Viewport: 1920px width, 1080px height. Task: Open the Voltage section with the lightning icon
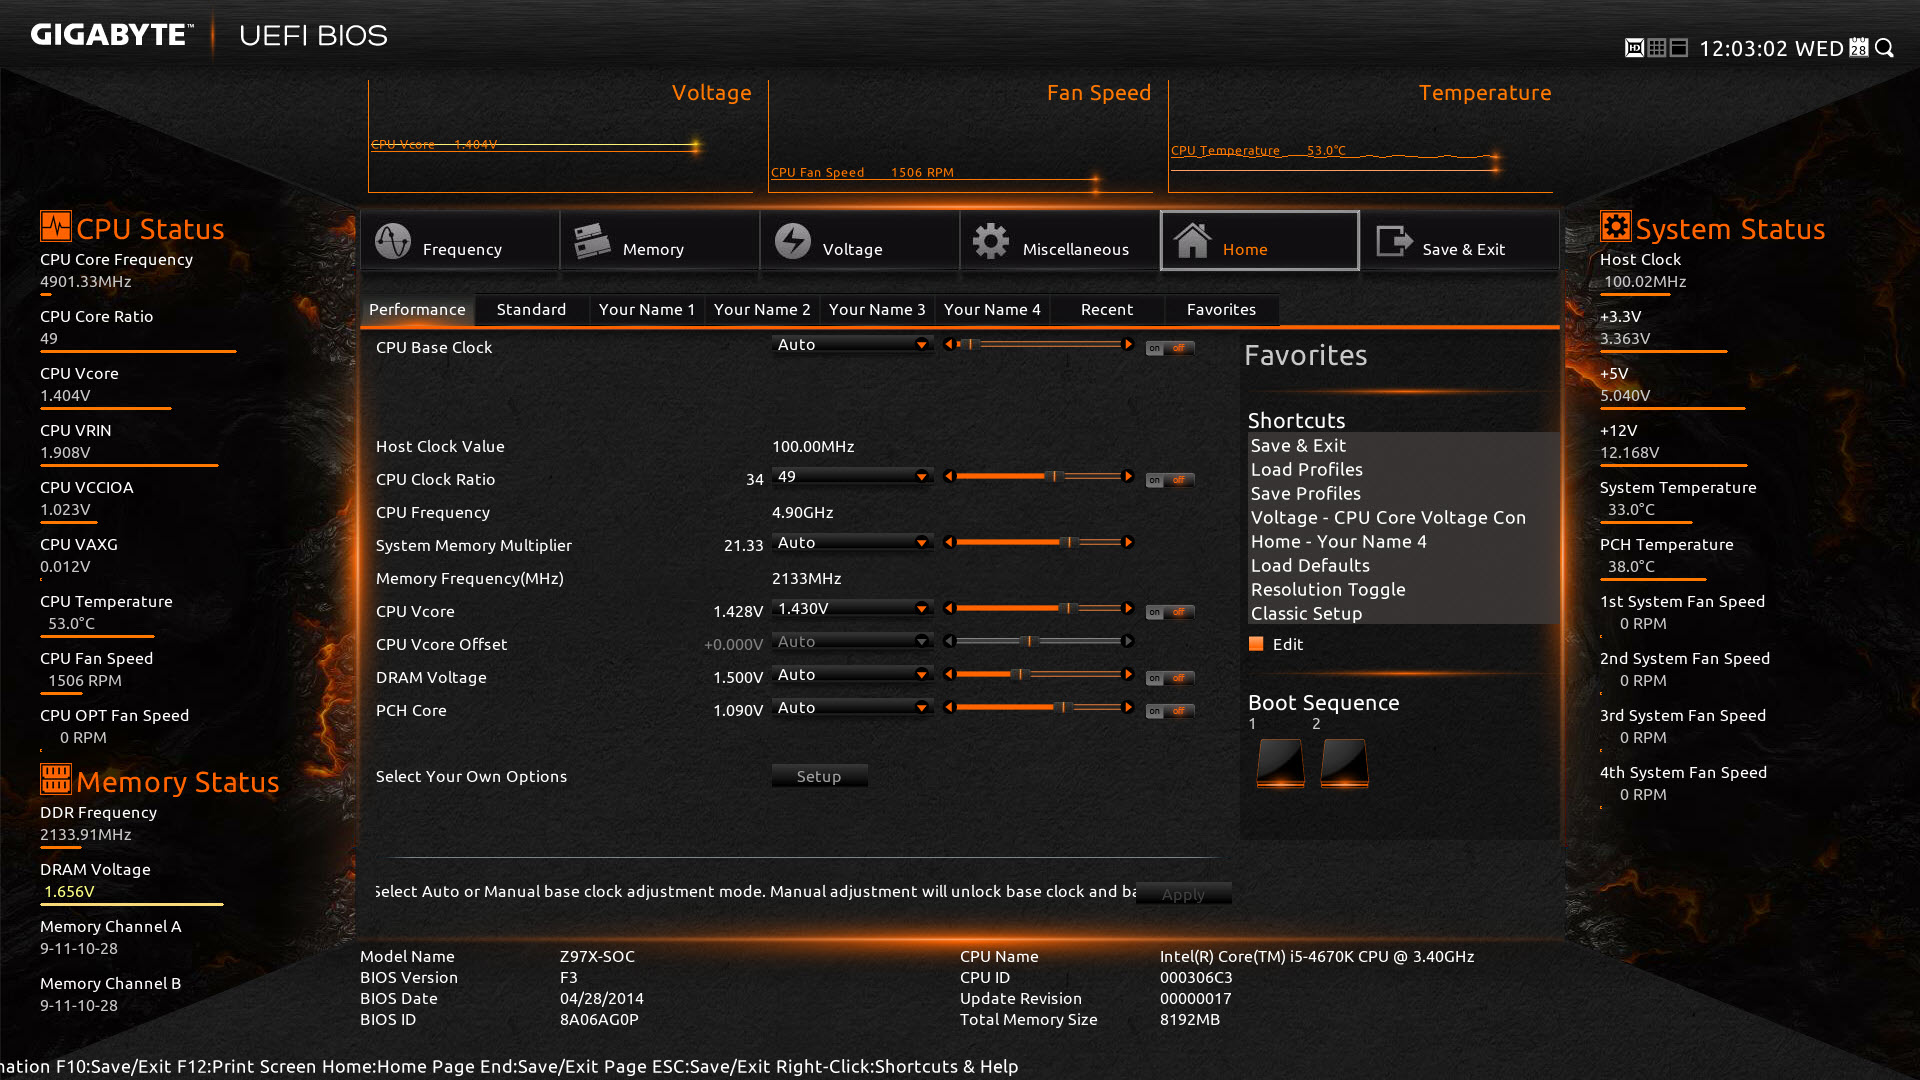[x=860, y=241]
